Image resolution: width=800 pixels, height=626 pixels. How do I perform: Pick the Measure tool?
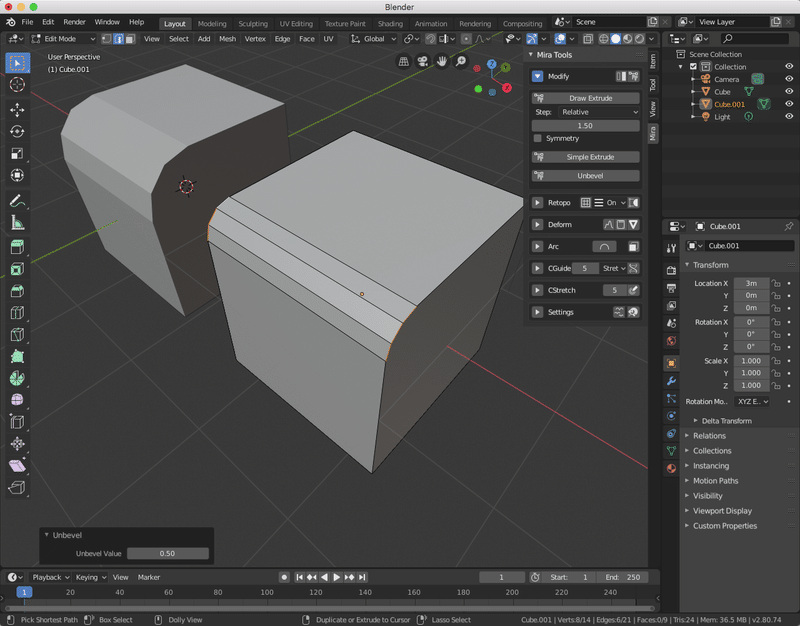(17, 223)
